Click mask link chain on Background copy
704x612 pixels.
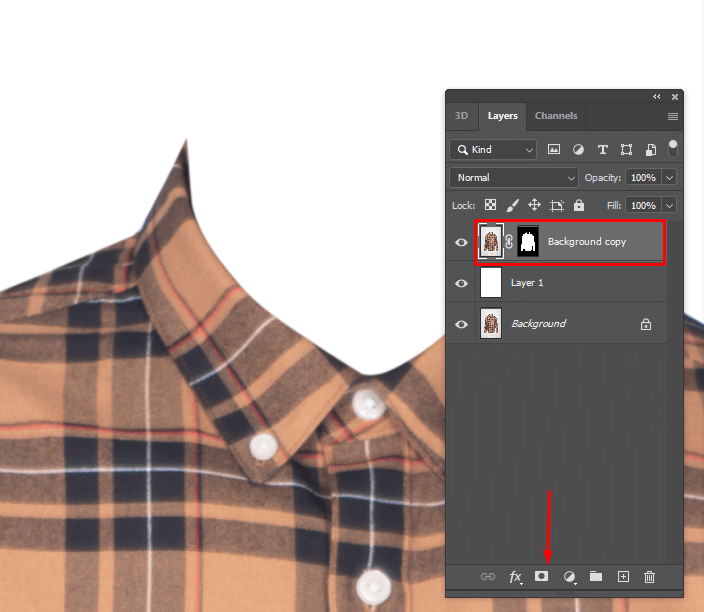click(509, 242)
